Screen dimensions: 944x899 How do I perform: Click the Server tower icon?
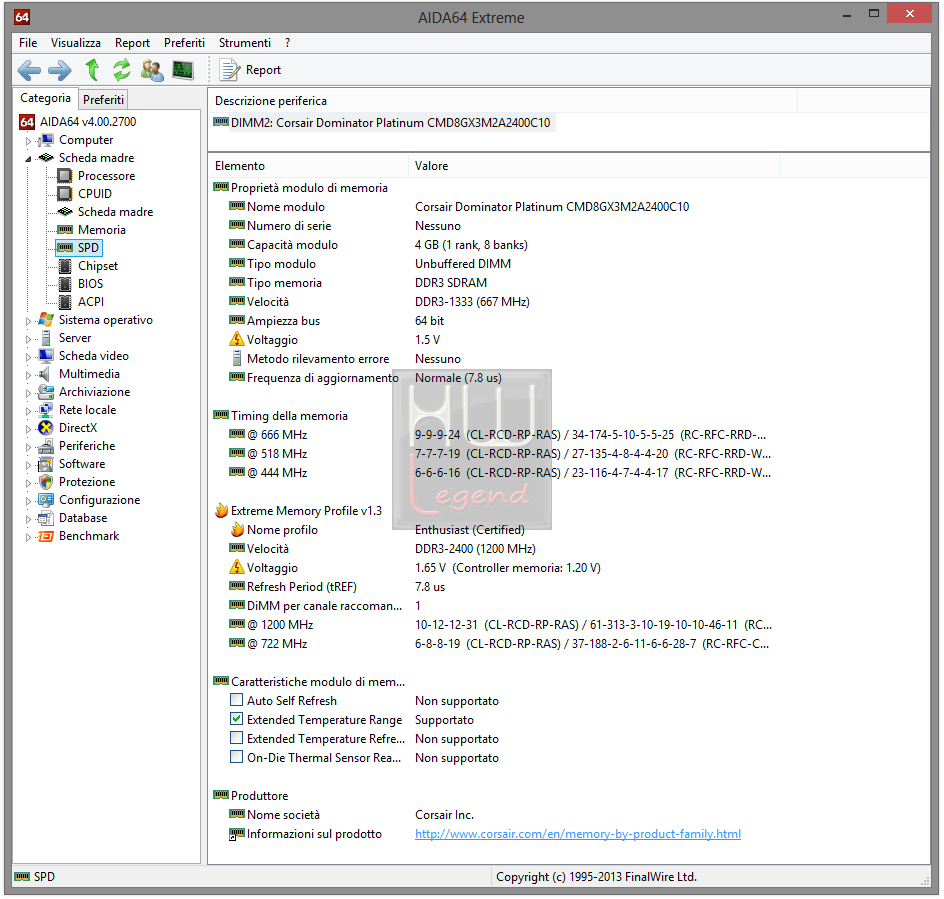coord(46,338)
